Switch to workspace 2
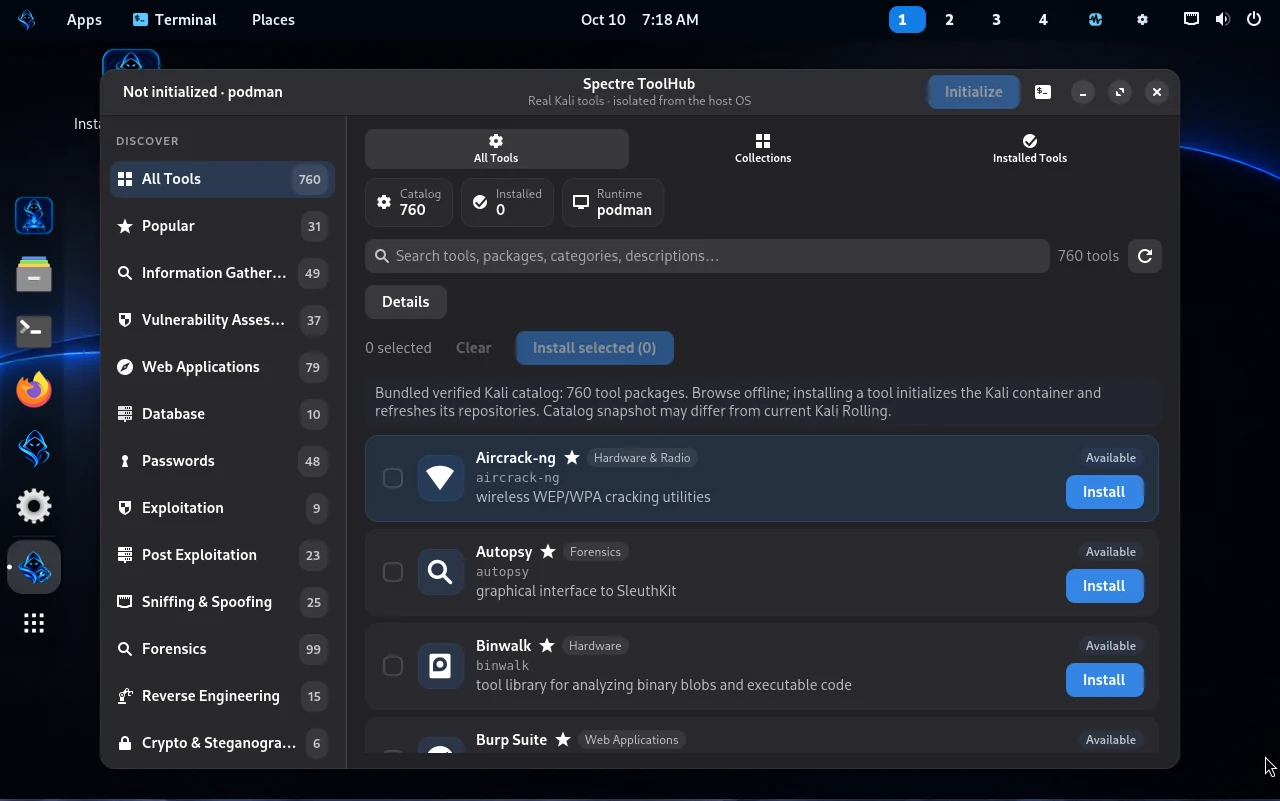This screenshot has height=801, width=1280. tap(949, 19)
